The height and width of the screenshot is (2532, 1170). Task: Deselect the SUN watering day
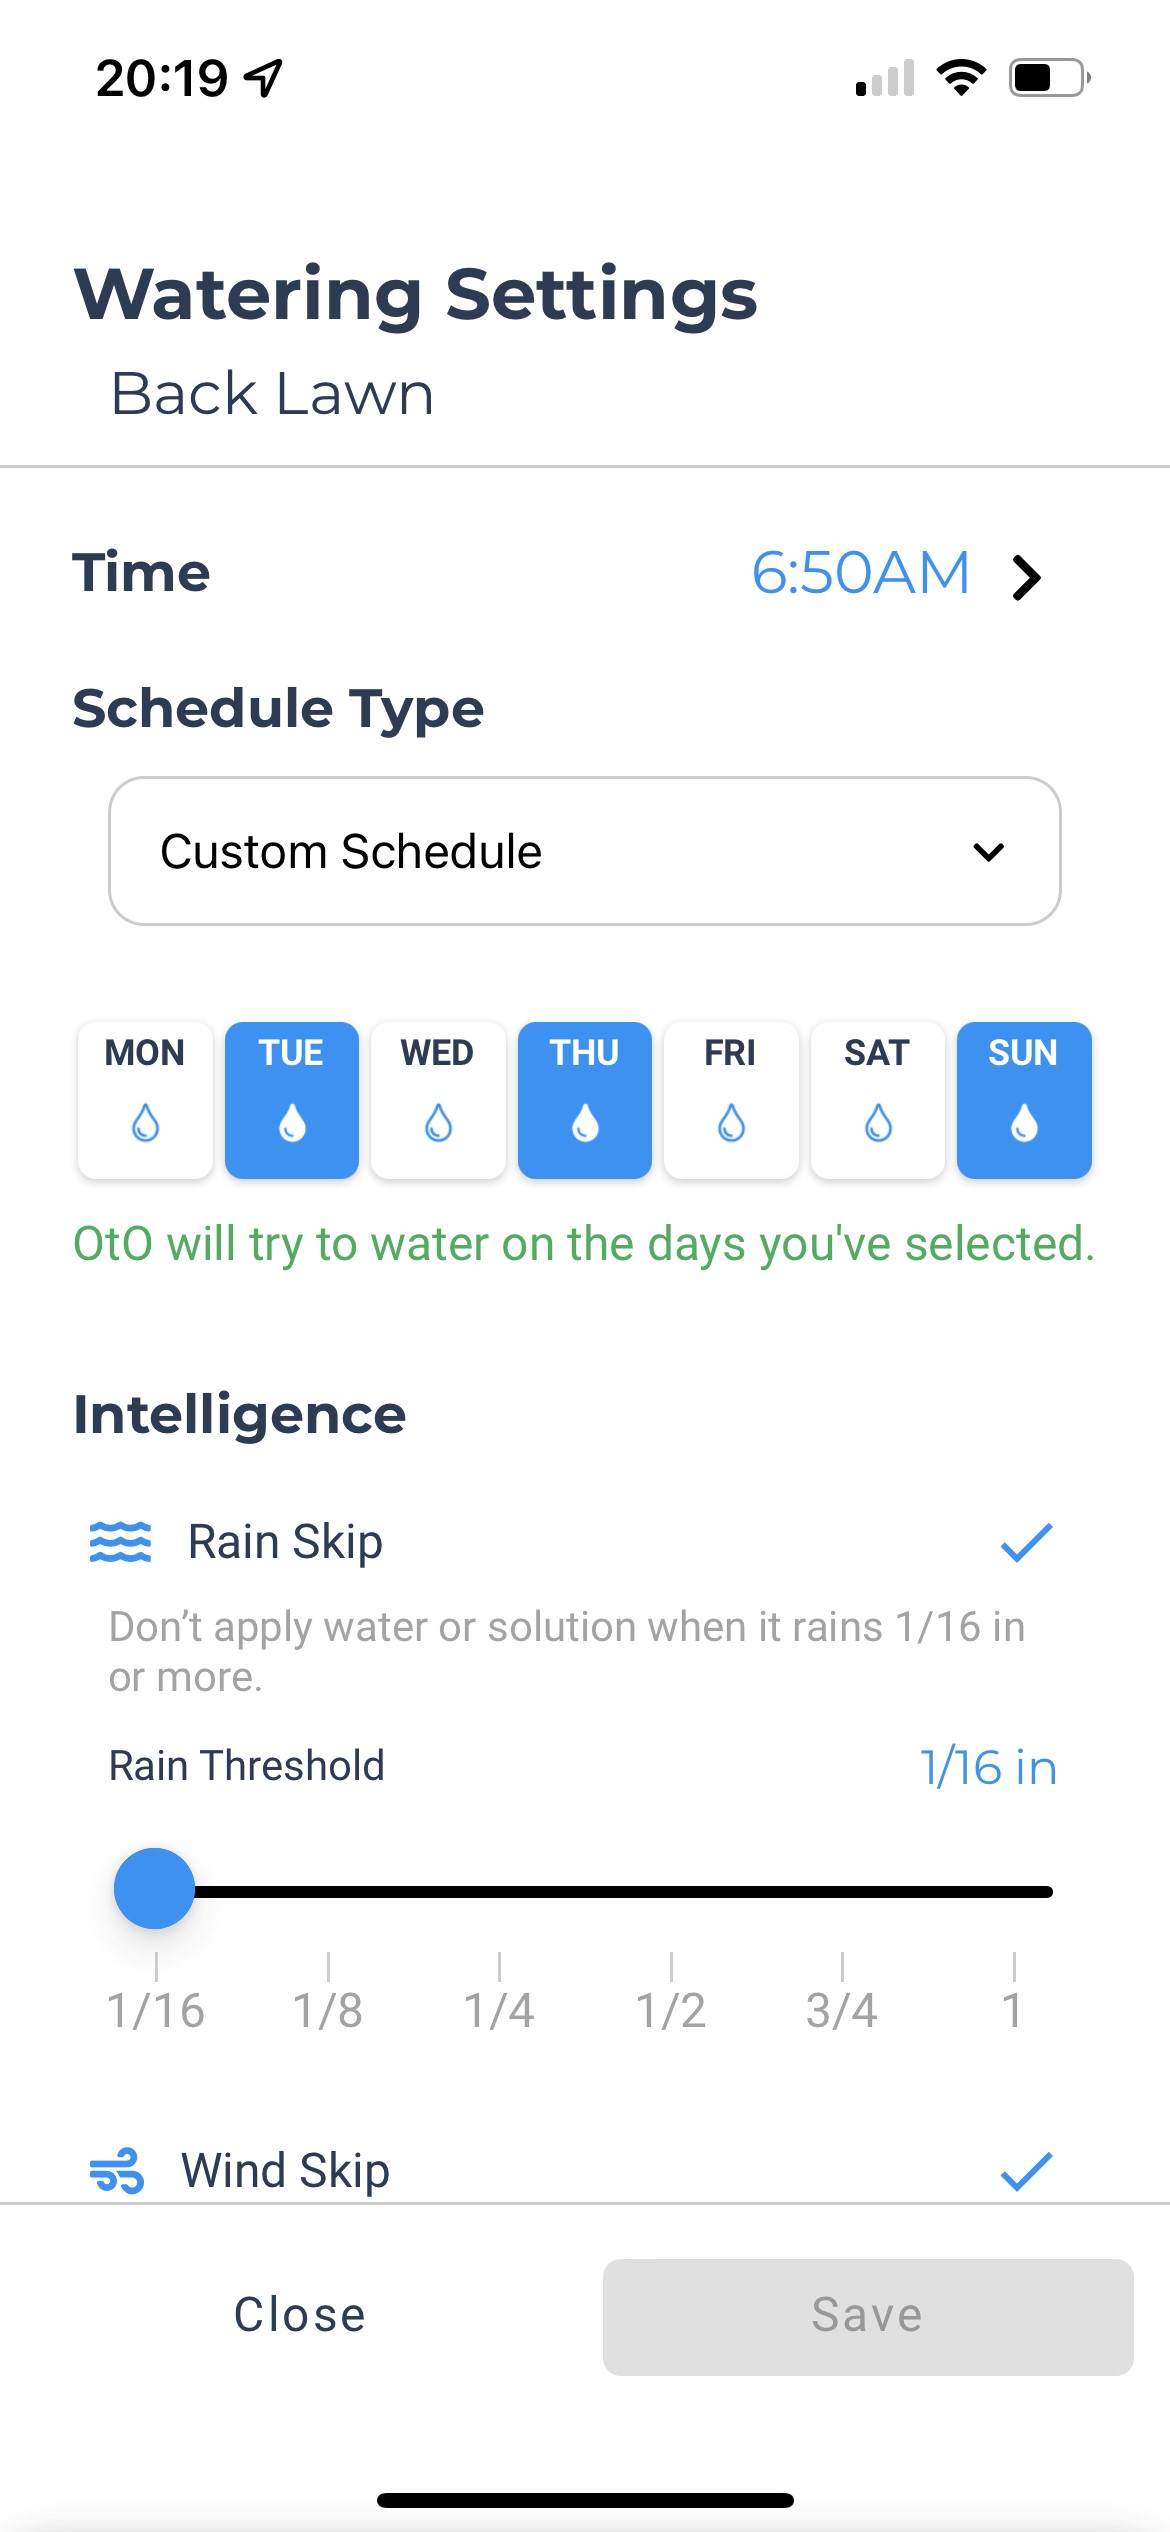click(x=1024, y=1100)
